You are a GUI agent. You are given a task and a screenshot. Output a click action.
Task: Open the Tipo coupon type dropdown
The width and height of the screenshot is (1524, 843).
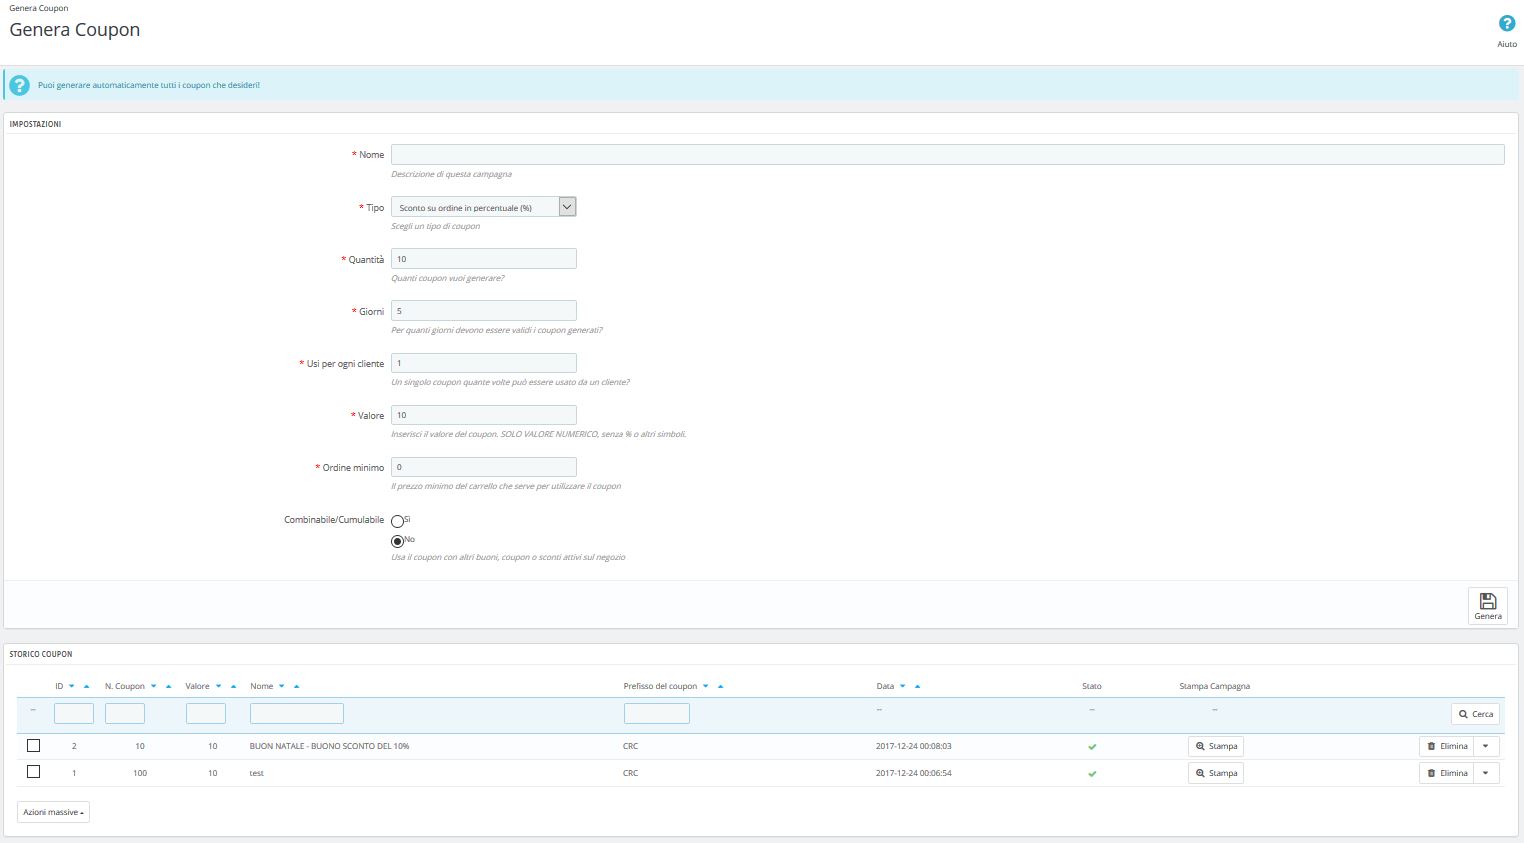pyautogui.click(x=483, y=207)
